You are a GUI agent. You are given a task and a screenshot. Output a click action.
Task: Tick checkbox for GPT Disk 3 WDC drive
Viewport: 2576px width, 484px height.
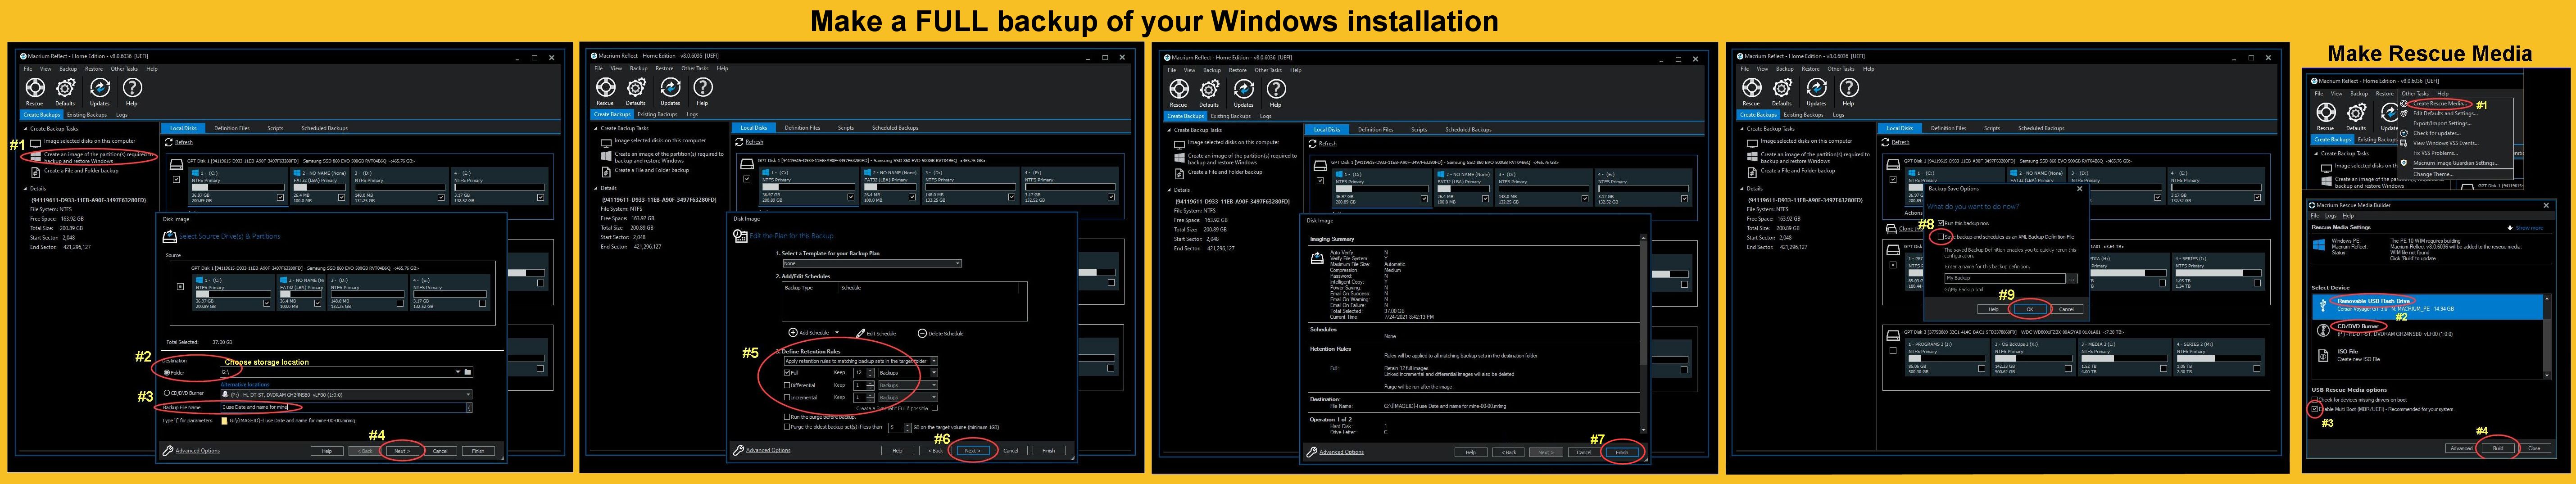[x=1892, y=351]
